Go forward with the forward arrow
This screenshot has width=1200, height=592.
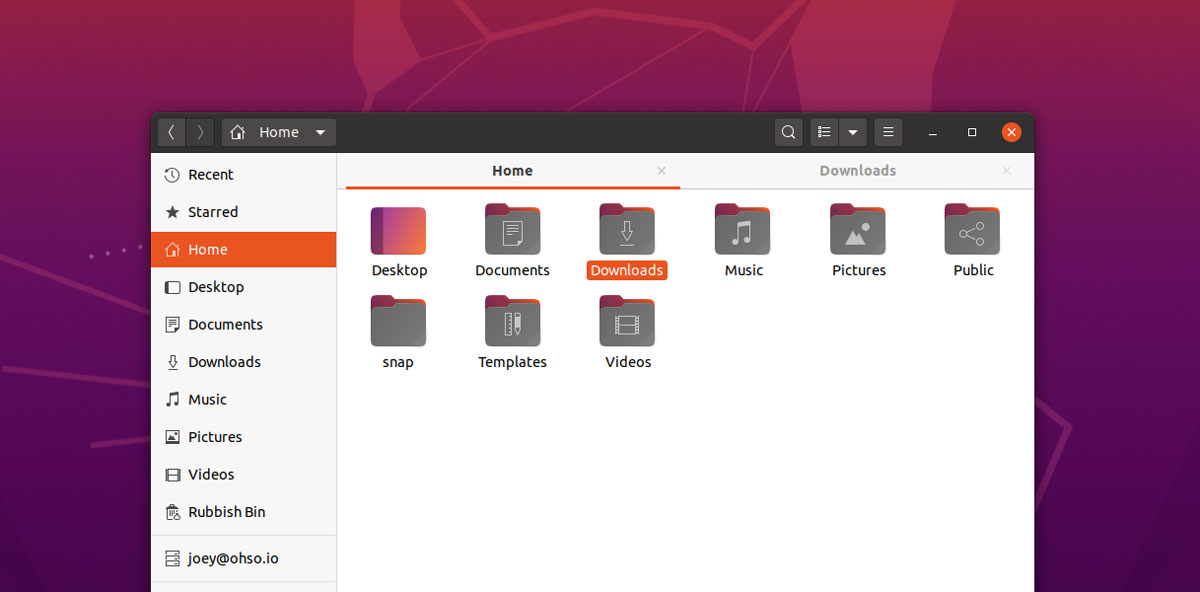200,131
